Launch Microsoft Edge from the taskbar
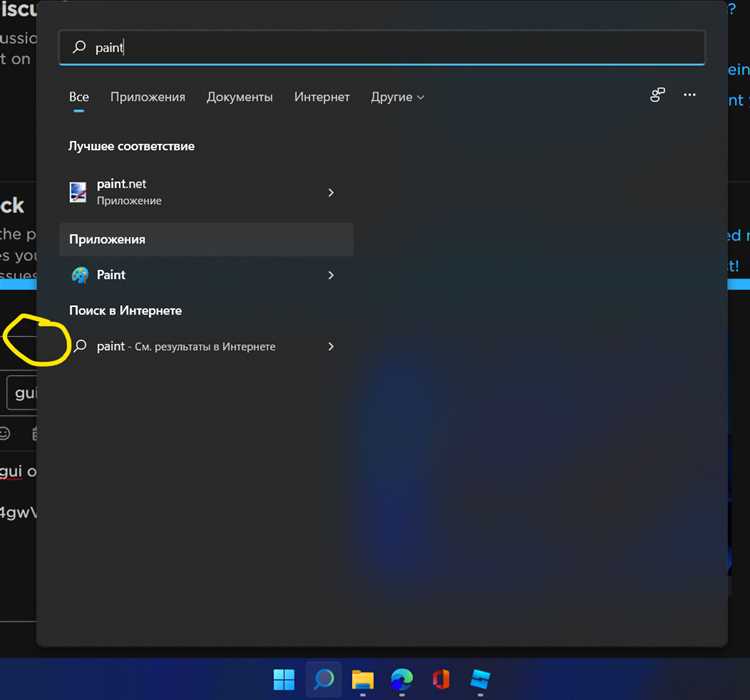This screenshot has width=750, height=700. coord(402,679)
